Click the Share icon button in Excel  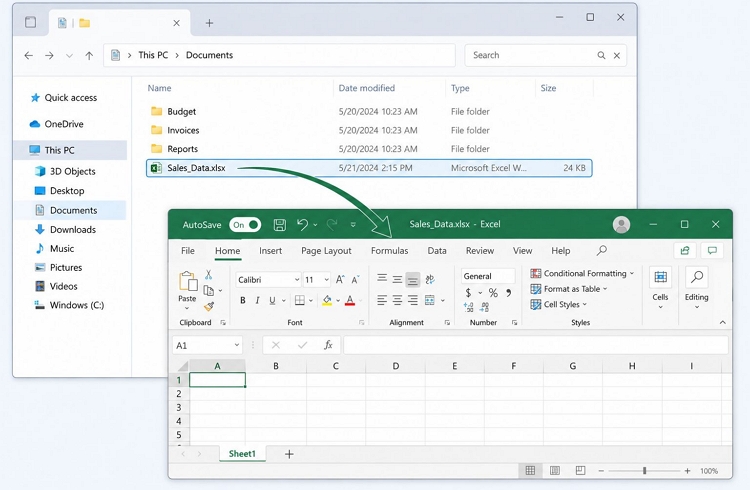(x=685, y=250)
